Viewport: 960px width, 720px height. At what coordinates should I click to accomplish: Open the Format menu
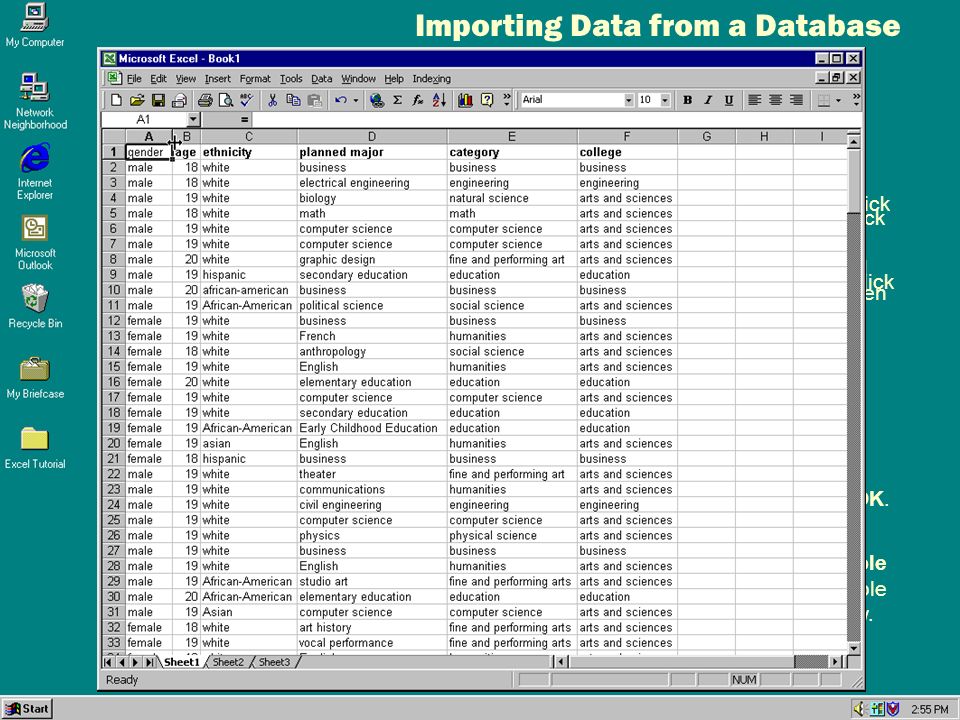click(255, 78)
